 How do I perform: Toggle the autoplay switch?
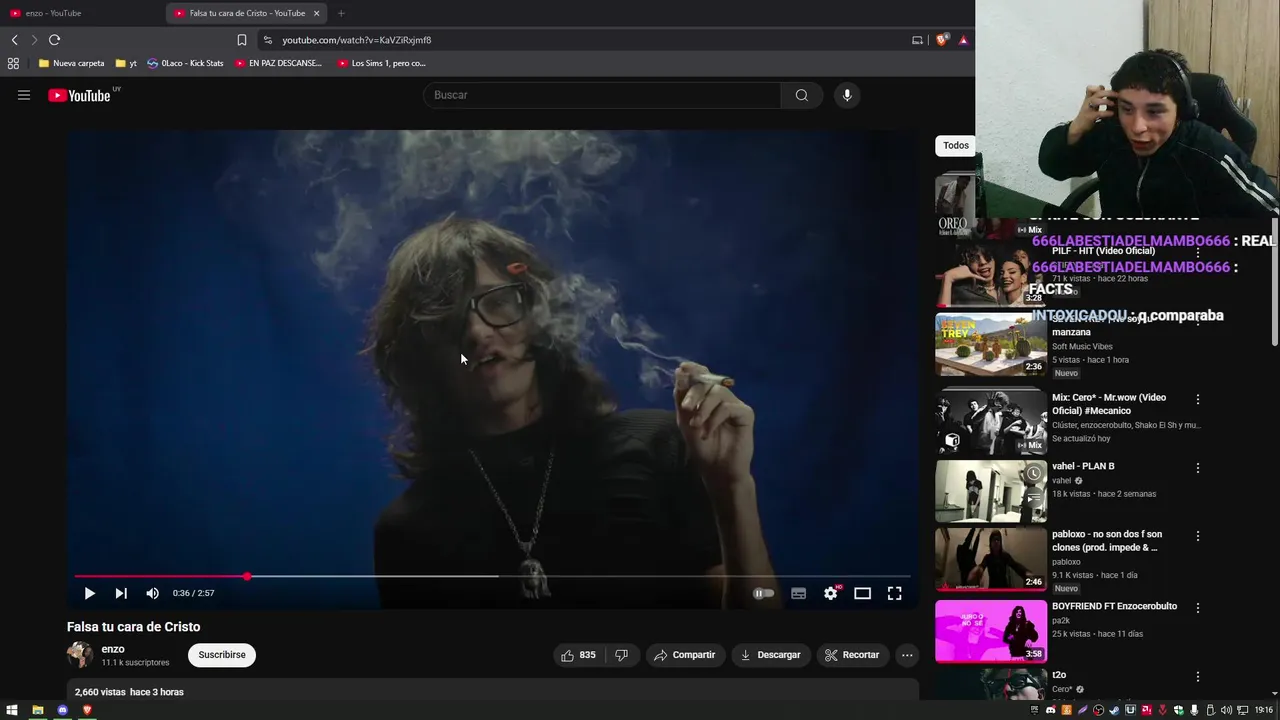point(763,593)
